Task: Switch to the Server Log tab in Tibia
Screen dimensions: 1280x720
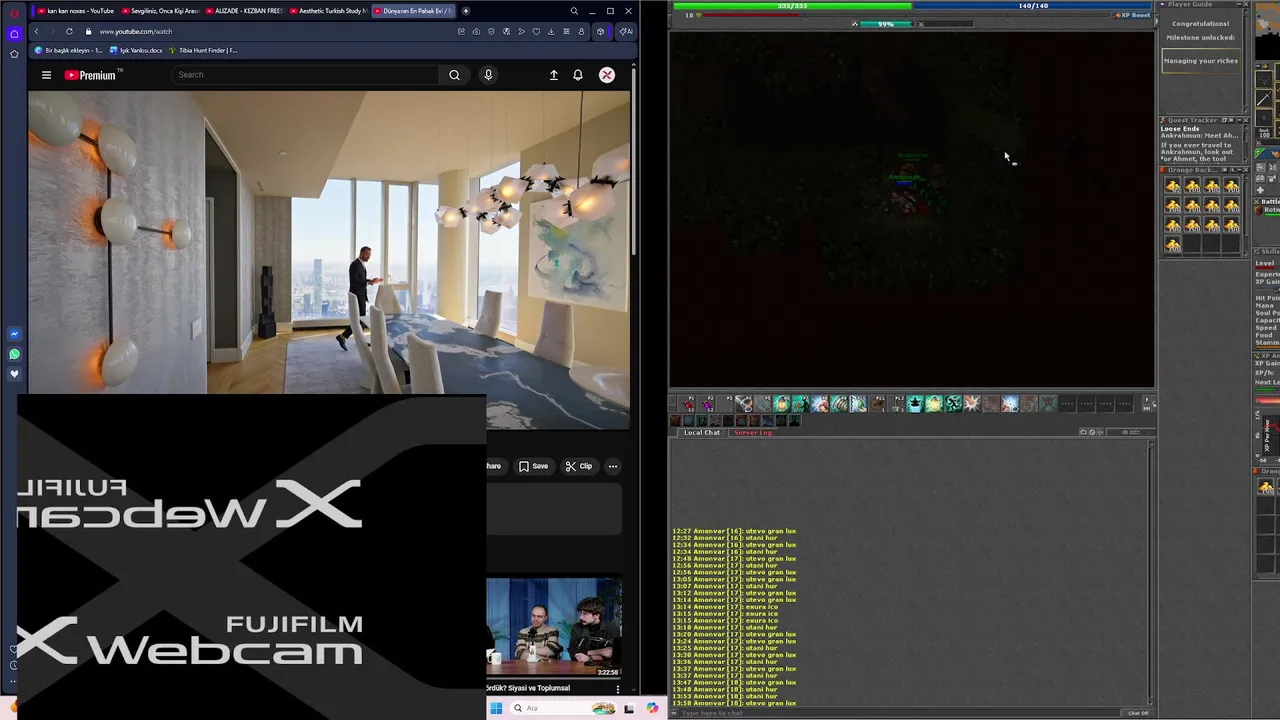Action: pos(753,432)
